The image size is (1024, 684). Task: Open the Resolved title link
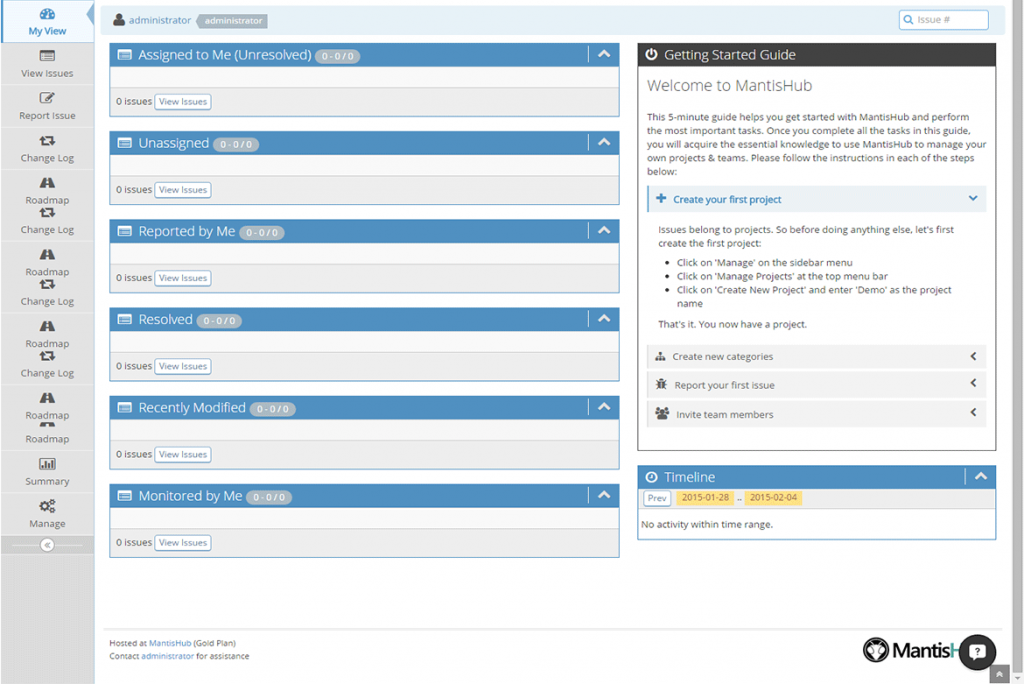click(x=165, y=319)
